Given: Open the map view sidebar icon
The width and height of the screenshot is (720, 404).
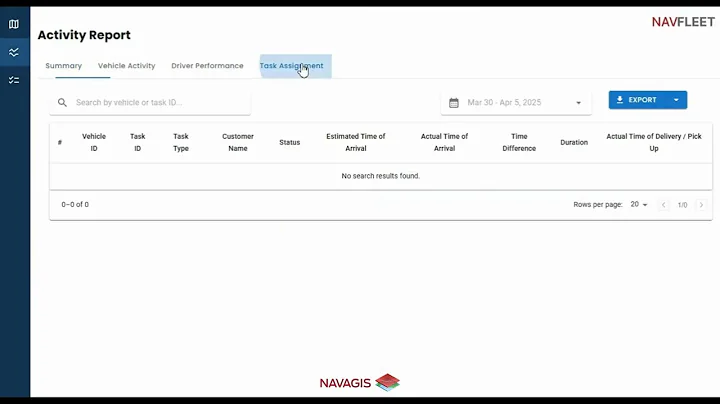Looking at the screenshot, I should click(x=14, y=24).
